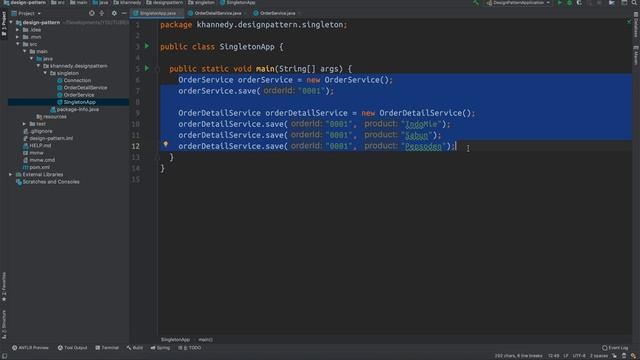Select HELP.md in the project tree
Screen dimensions: 640x360
tap(40, 146)
